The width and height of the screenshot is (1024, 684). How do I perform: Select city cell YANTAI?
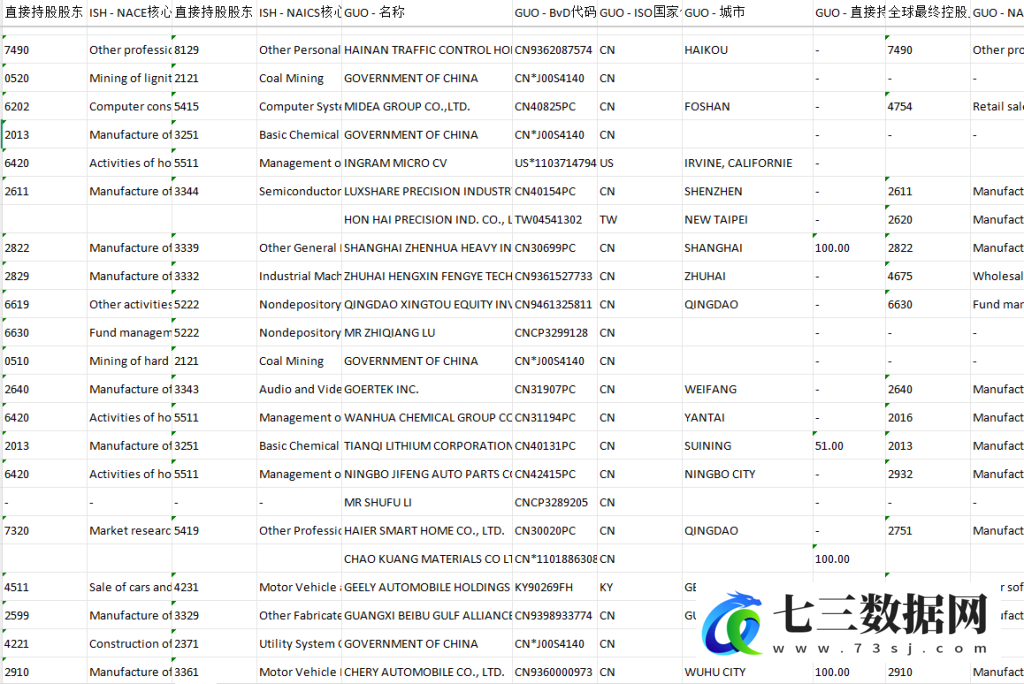tap(748, 417)
